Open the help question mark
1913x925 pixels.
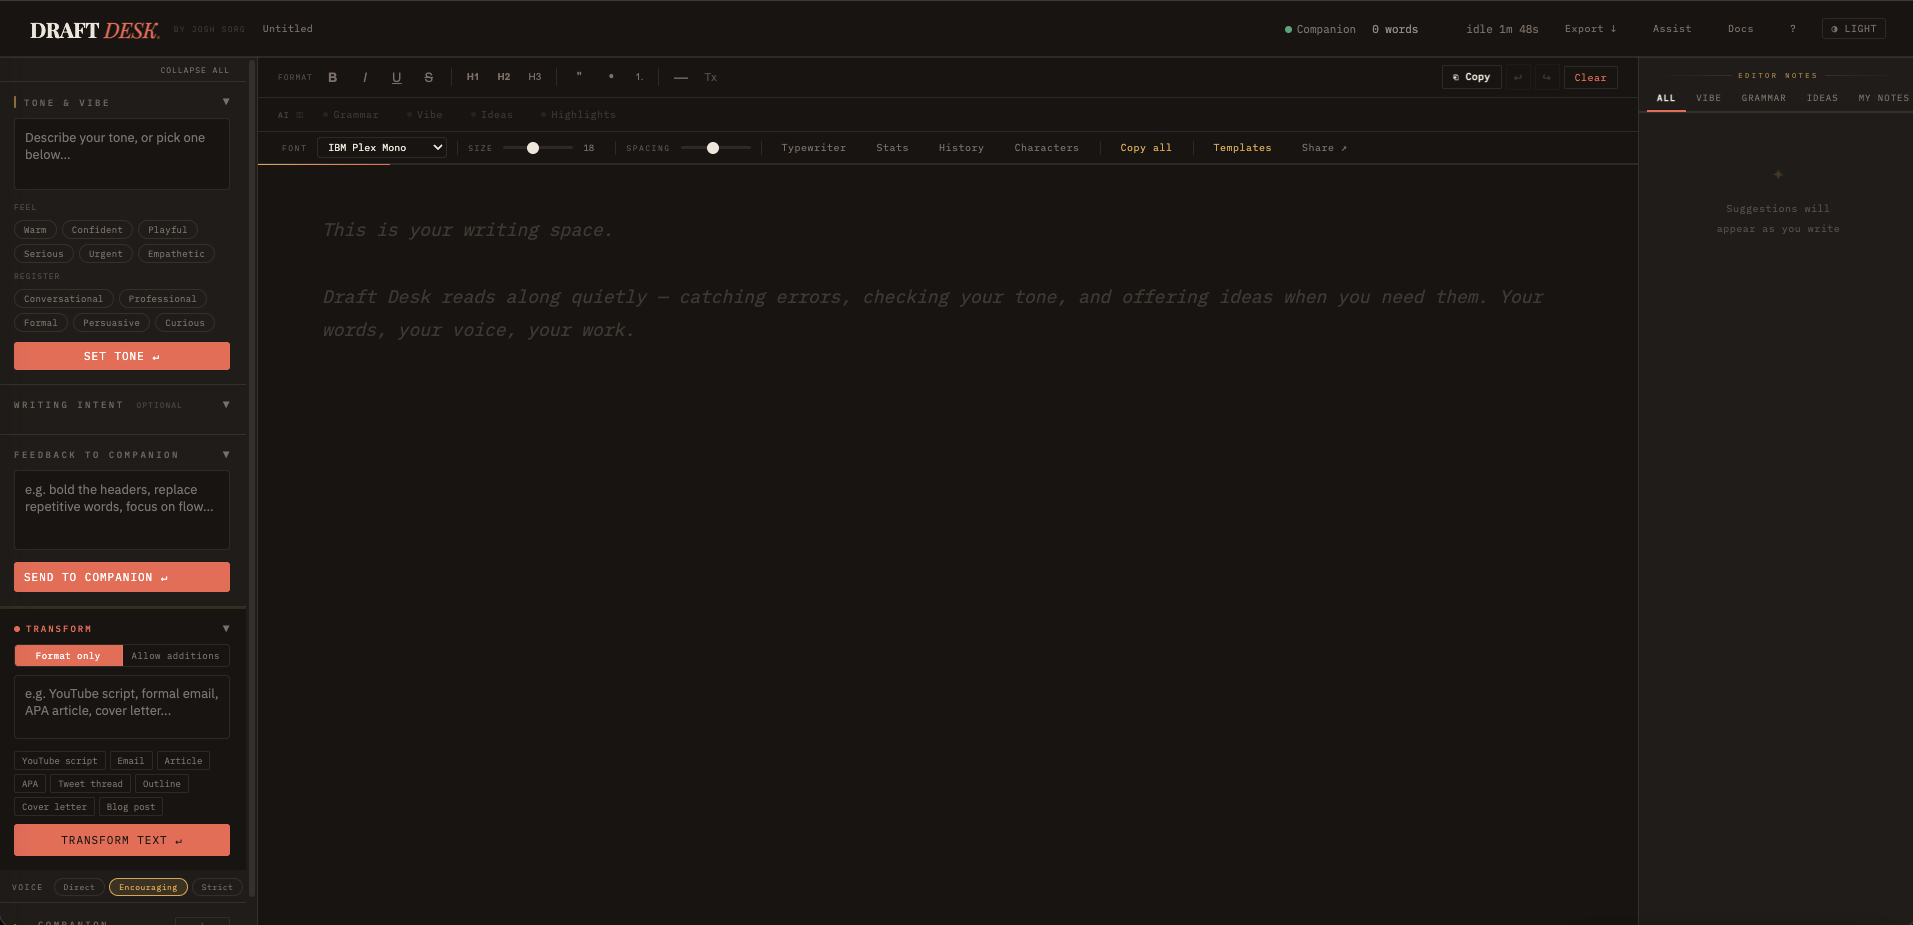[1793, 29]
